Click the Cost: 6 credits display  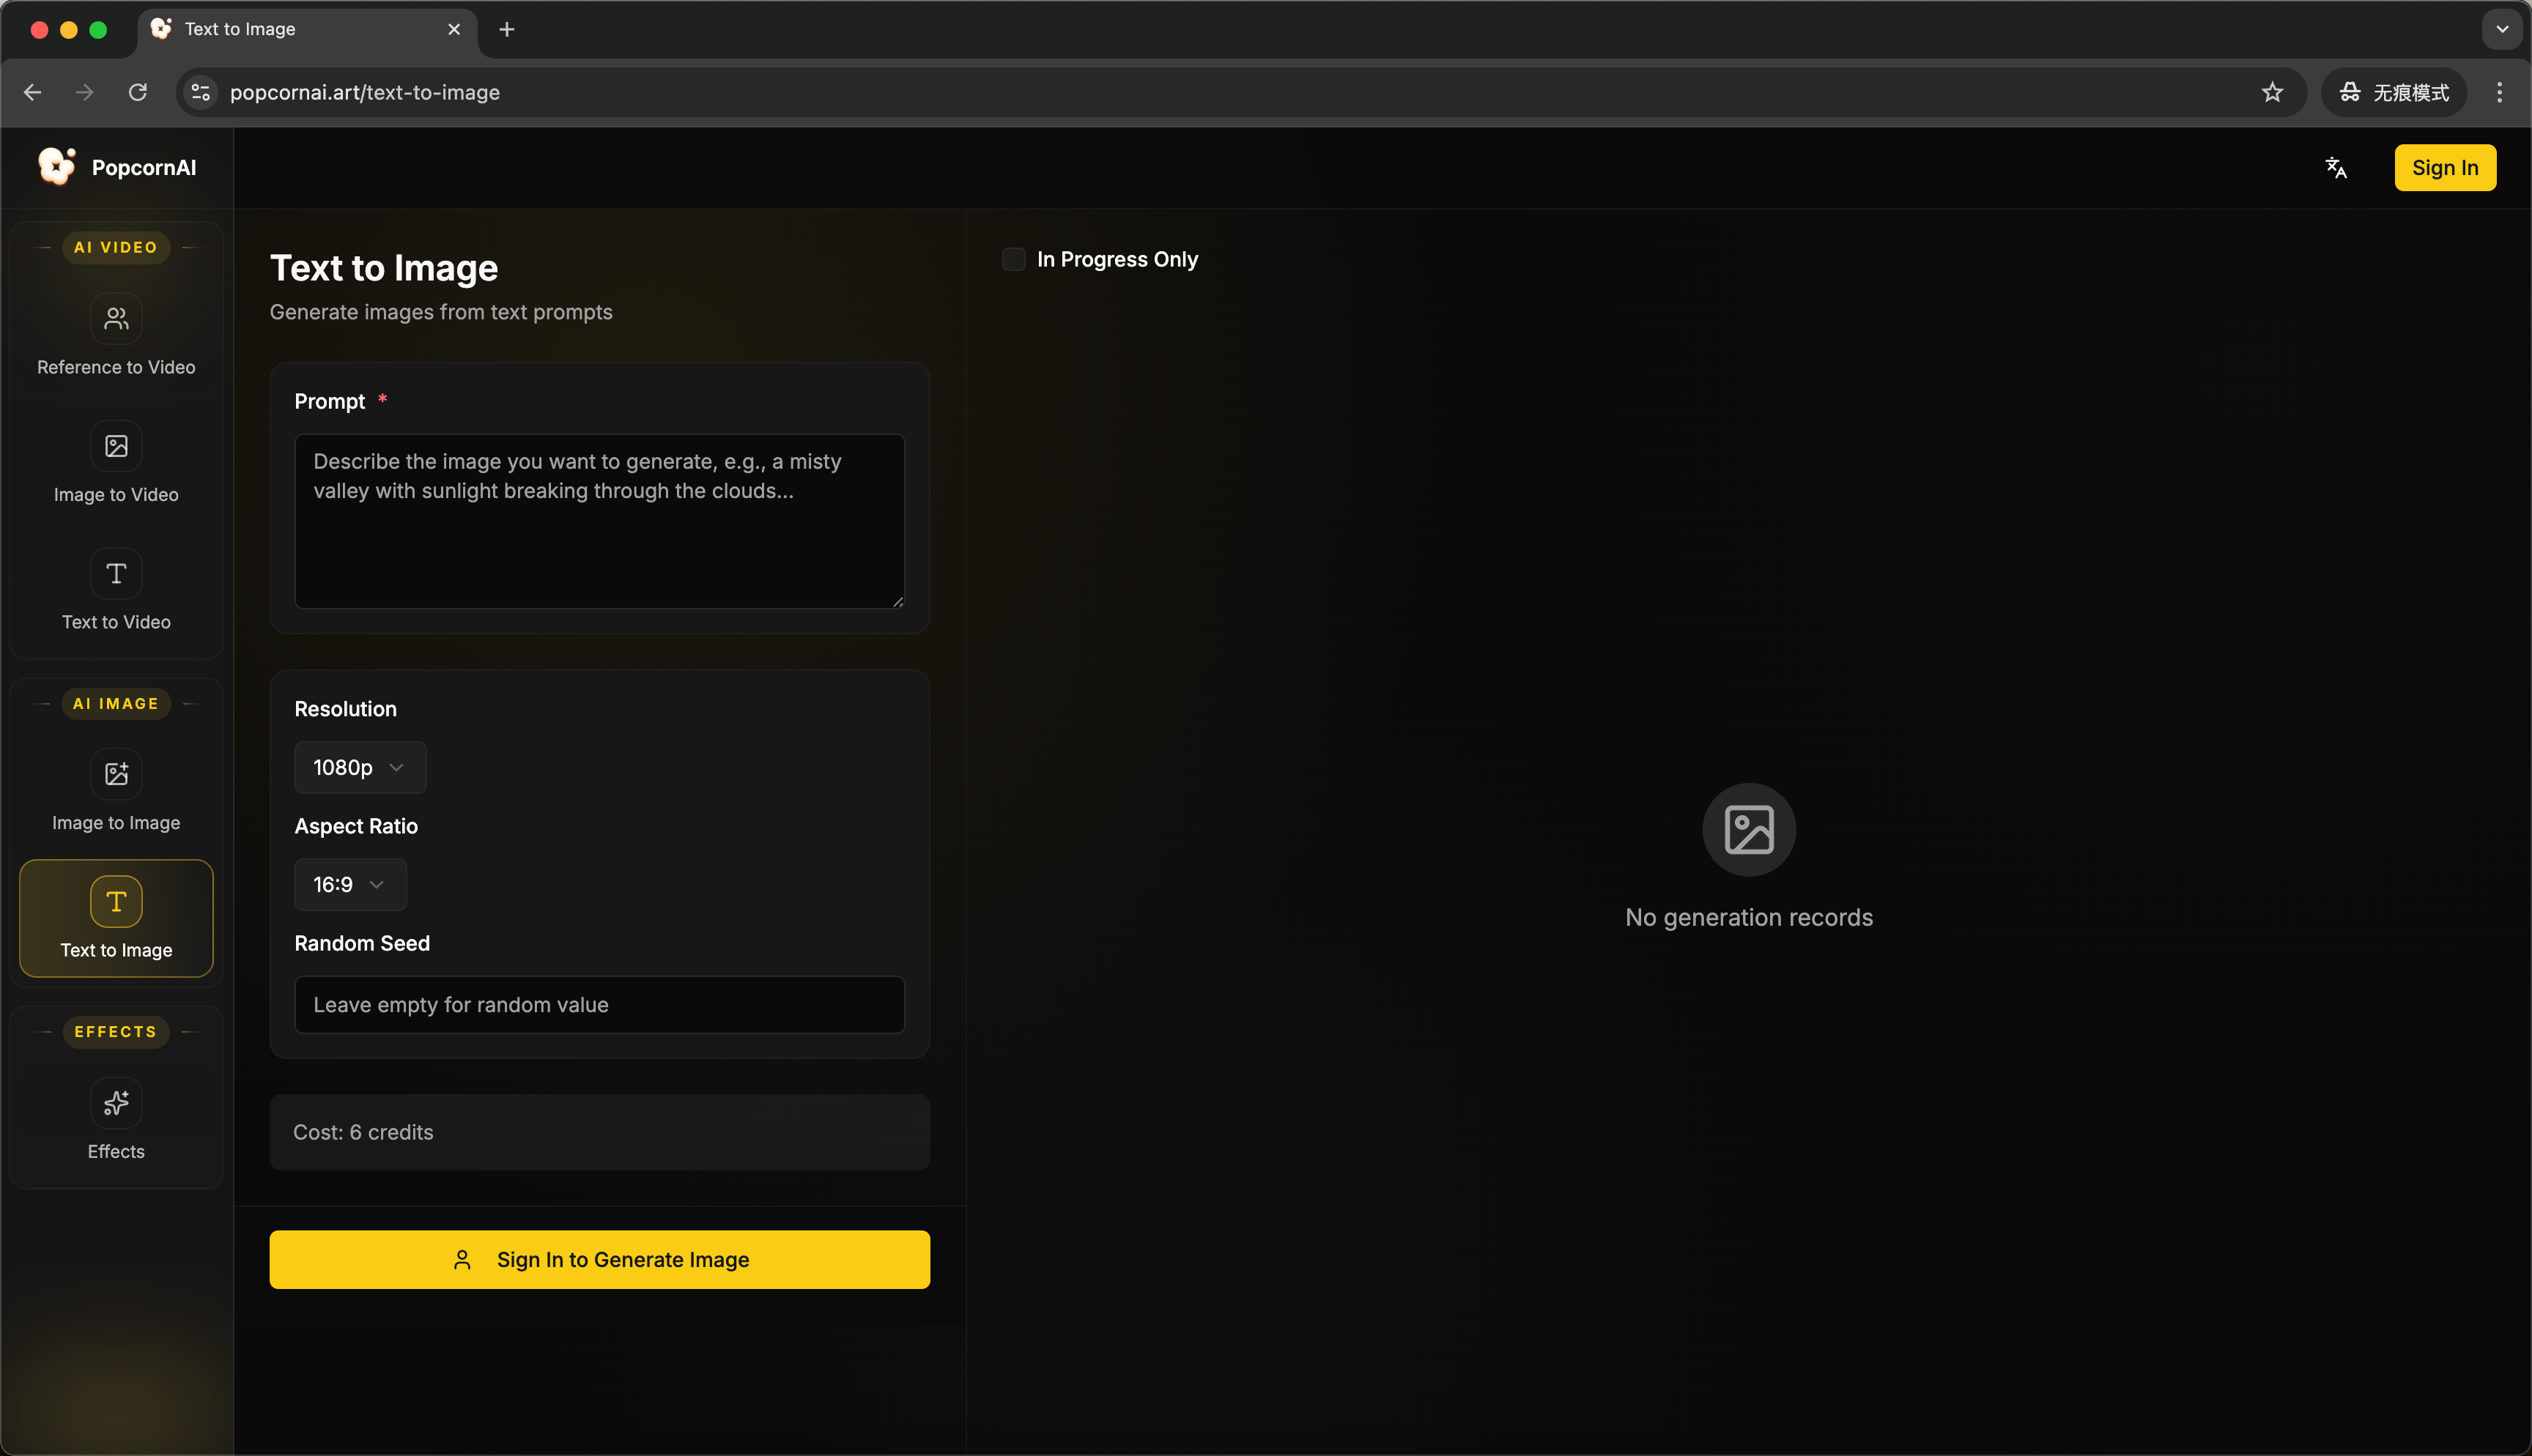pos(599,1131)
